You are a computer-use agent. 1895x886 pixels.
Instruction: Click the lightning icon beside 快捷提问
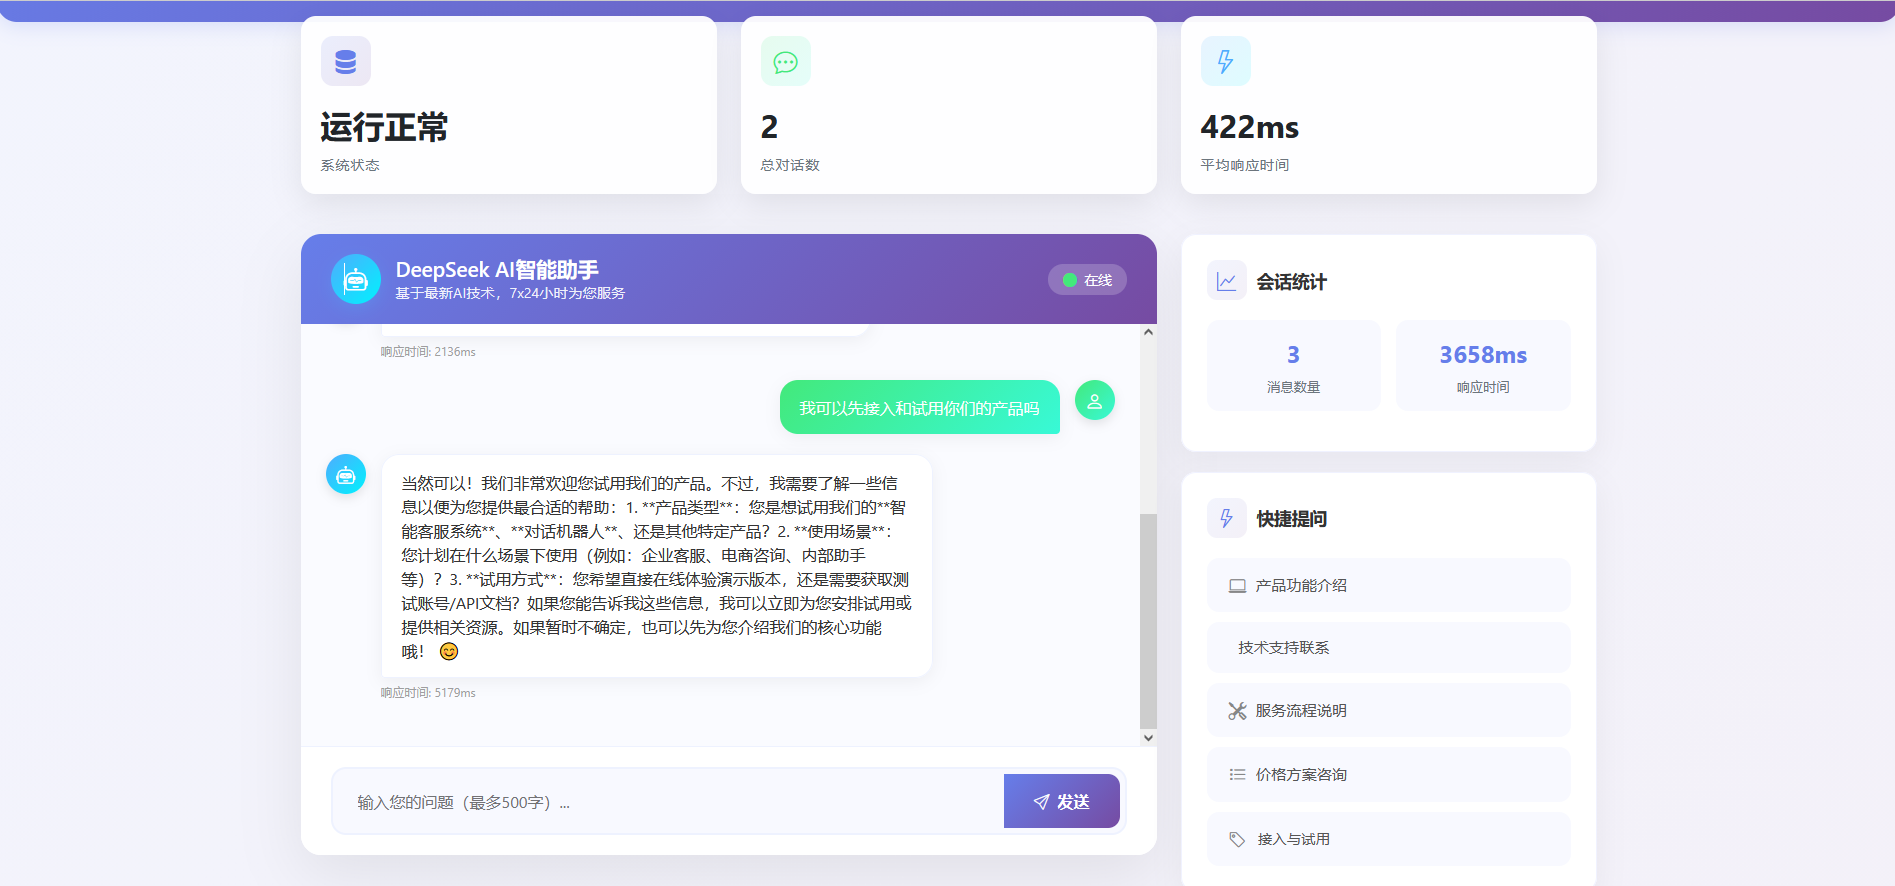(1227, 518)
